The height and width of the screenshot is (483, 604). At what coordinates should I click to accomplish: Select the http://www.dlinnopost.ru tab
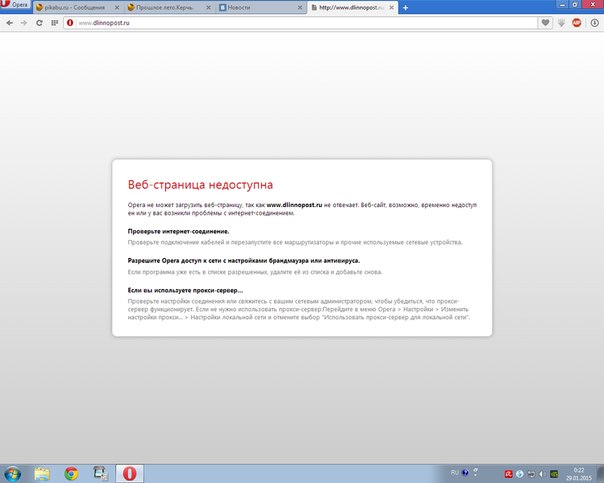click(352, 7)
